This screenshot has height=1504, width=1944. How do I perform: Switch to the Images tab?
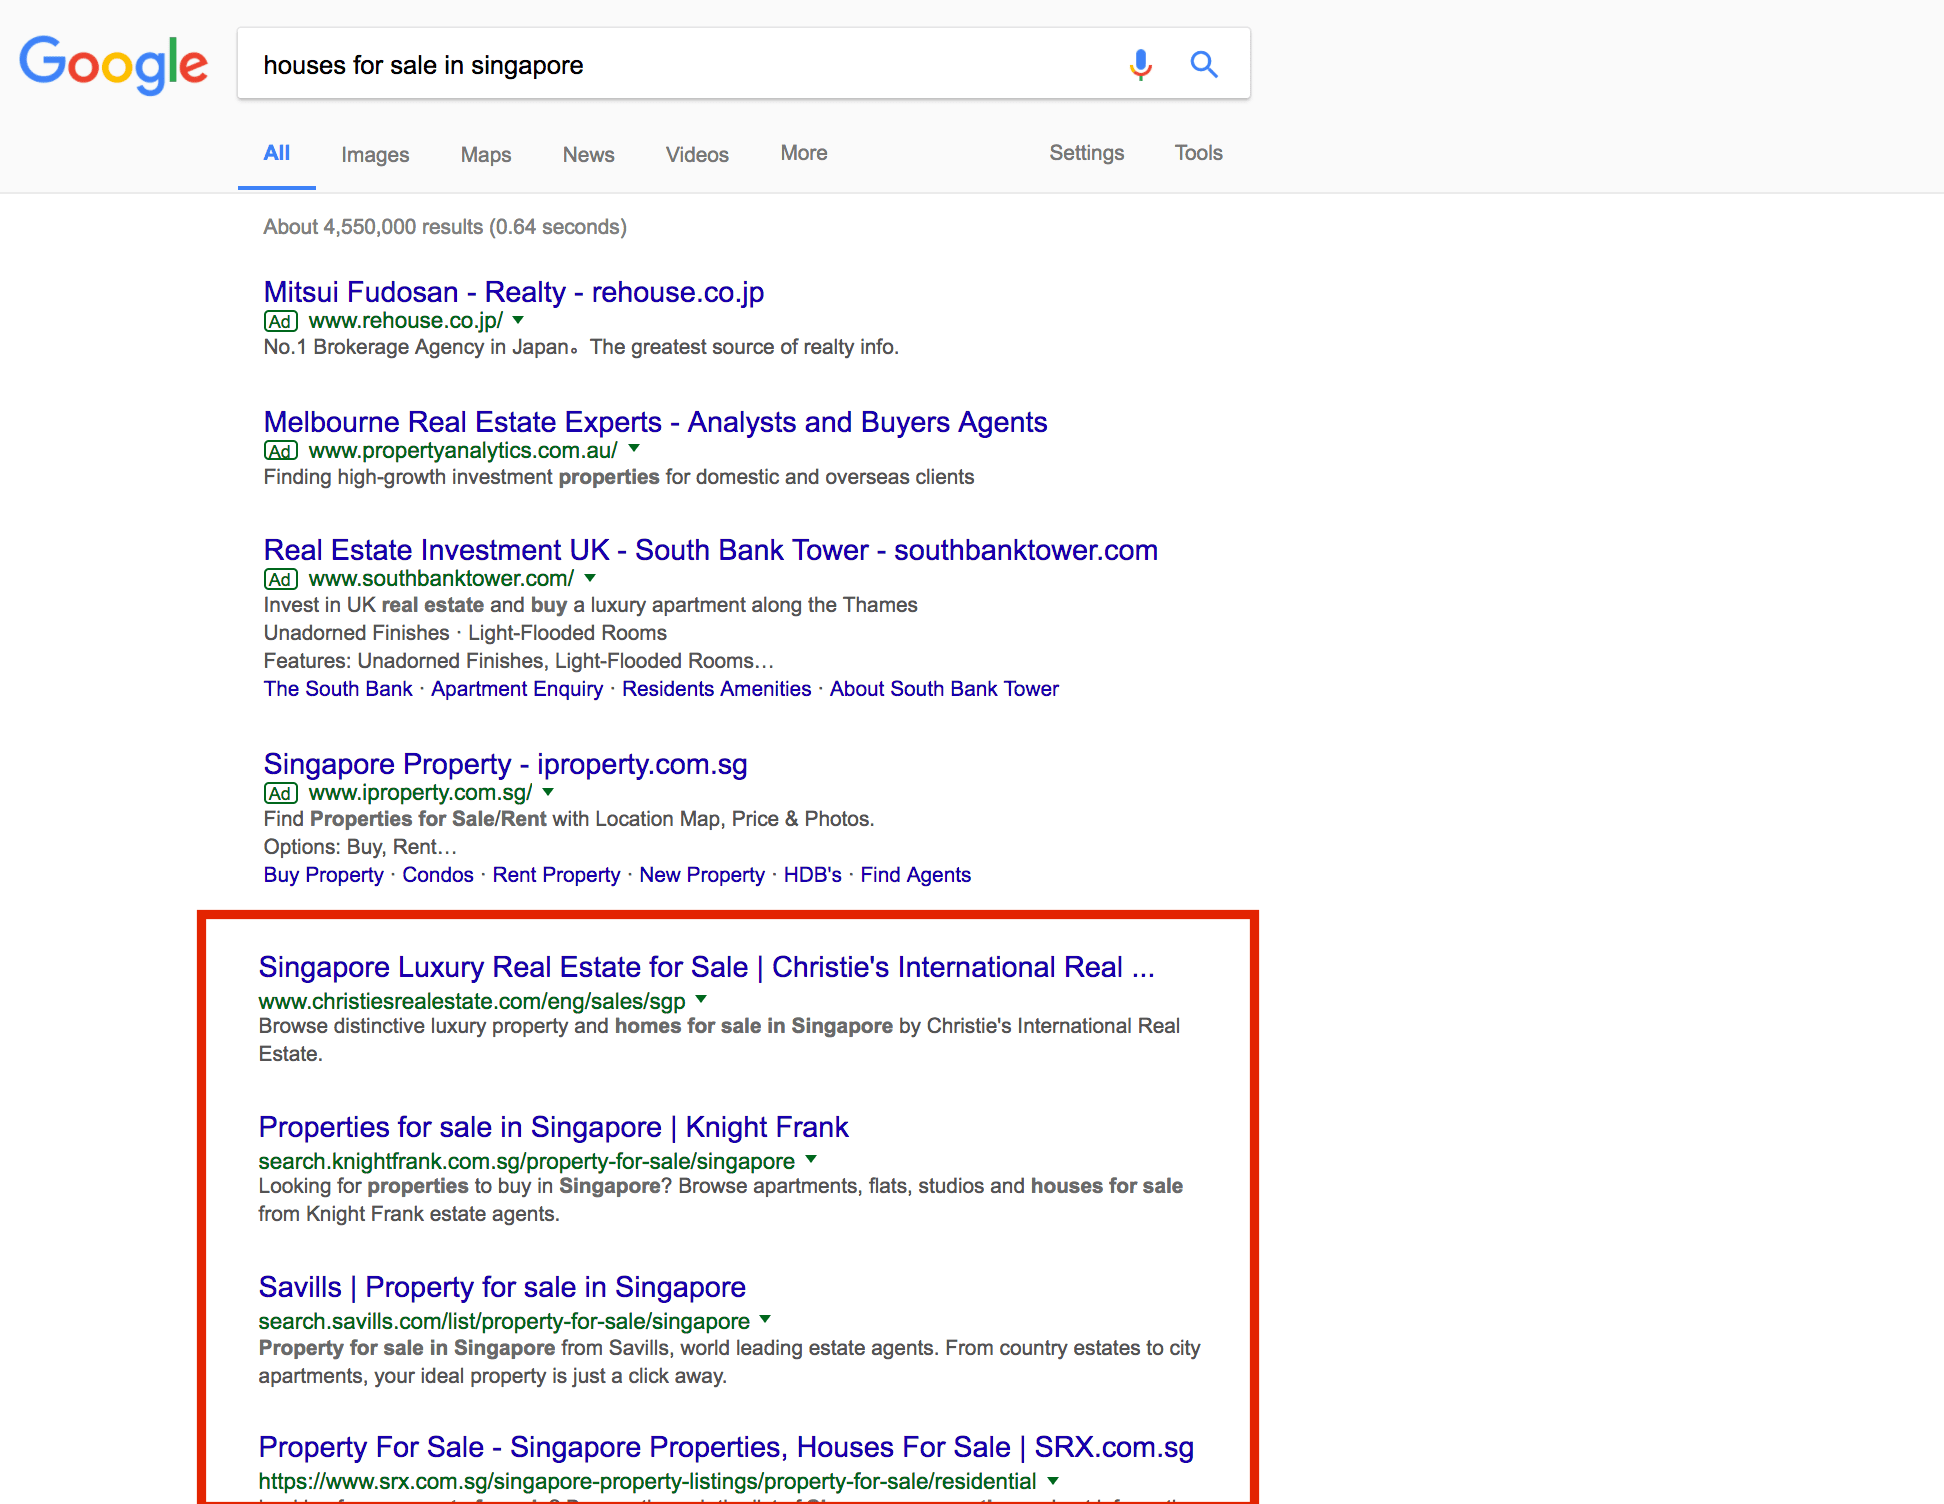click(x=375, y=154)
